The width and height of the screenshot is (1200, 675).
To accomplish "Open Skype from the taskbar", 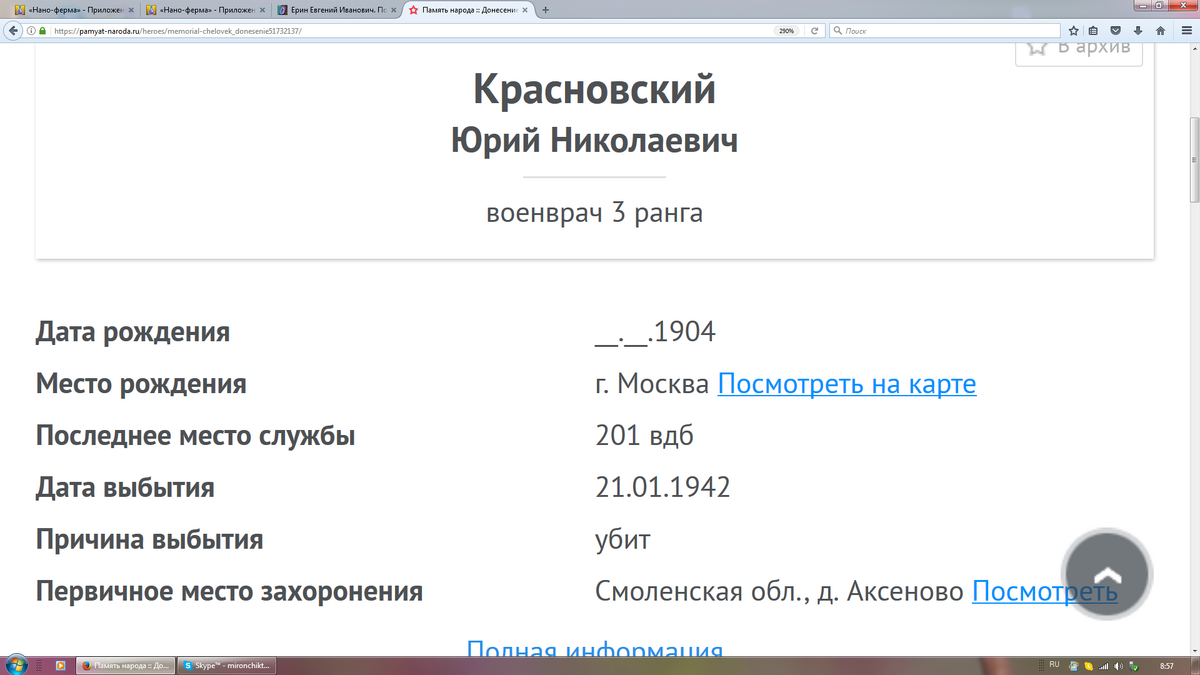I will pyautogui.click(x=227, y=665).
